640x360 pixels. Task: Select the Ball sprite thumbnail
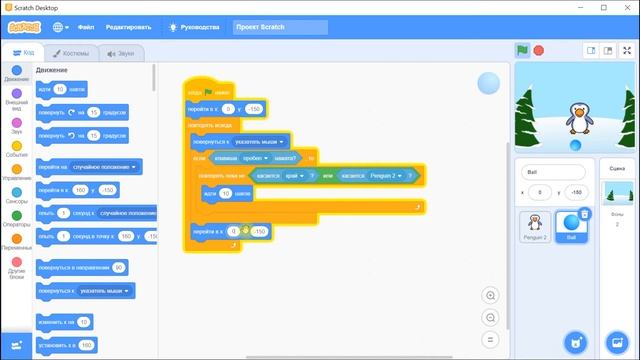pyautogui.click(x=571, y=227)
